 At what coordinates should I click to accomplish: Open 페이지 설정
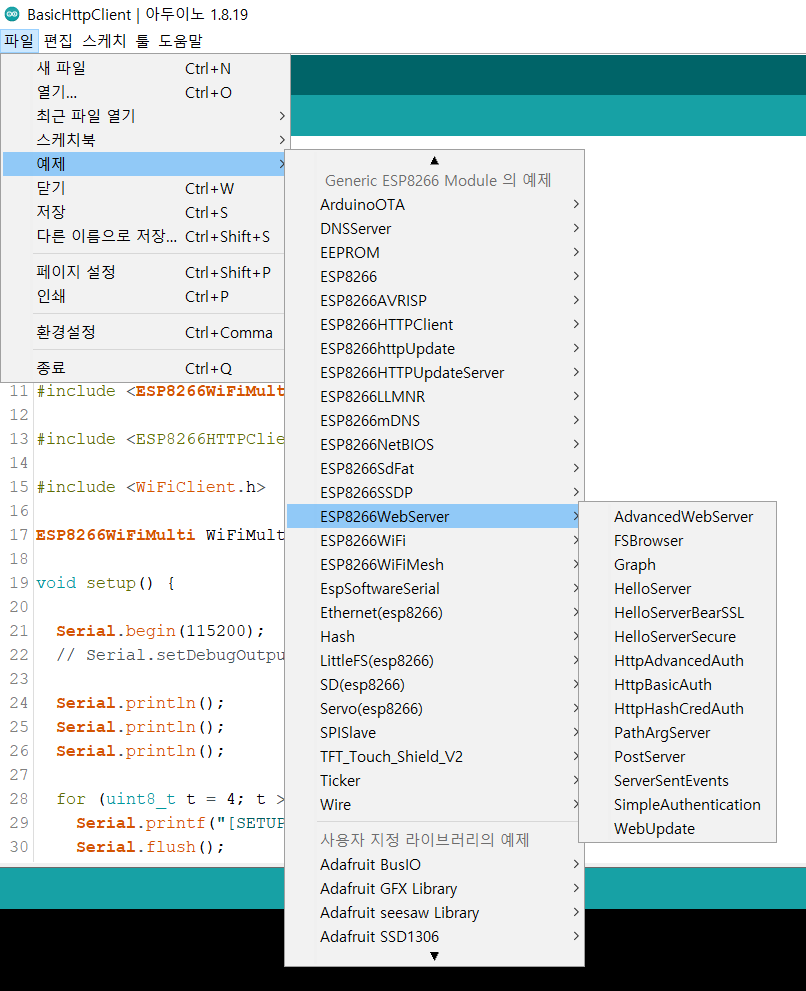145,272
